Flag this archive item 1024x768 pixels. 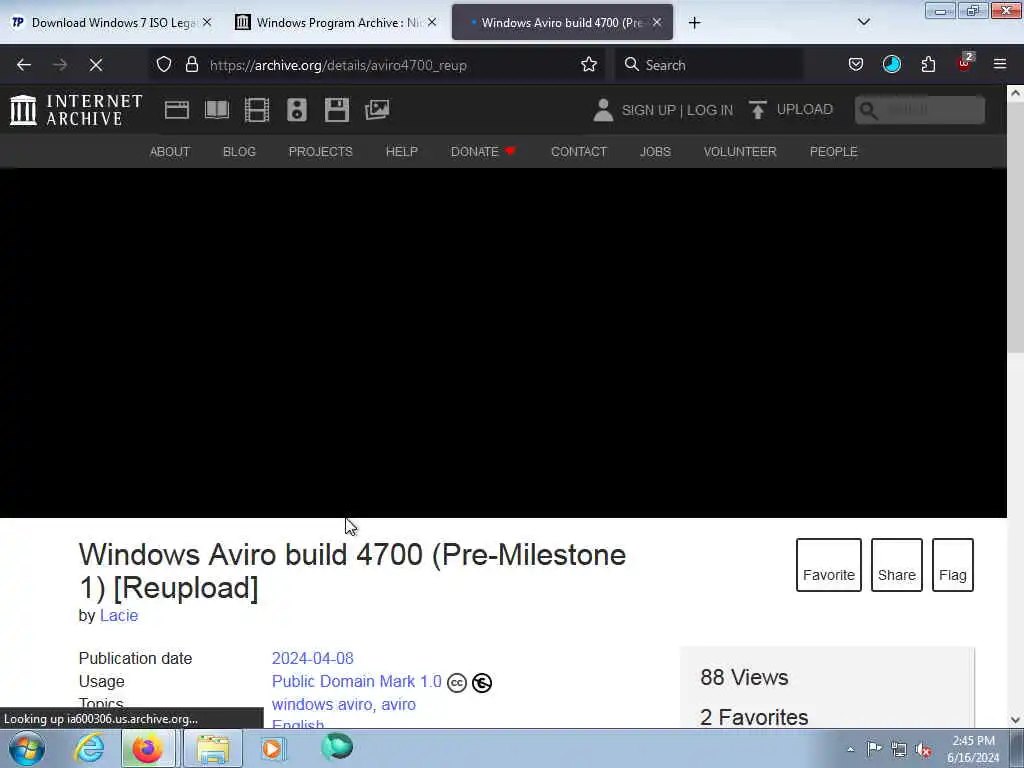click(x=953, y=565)
